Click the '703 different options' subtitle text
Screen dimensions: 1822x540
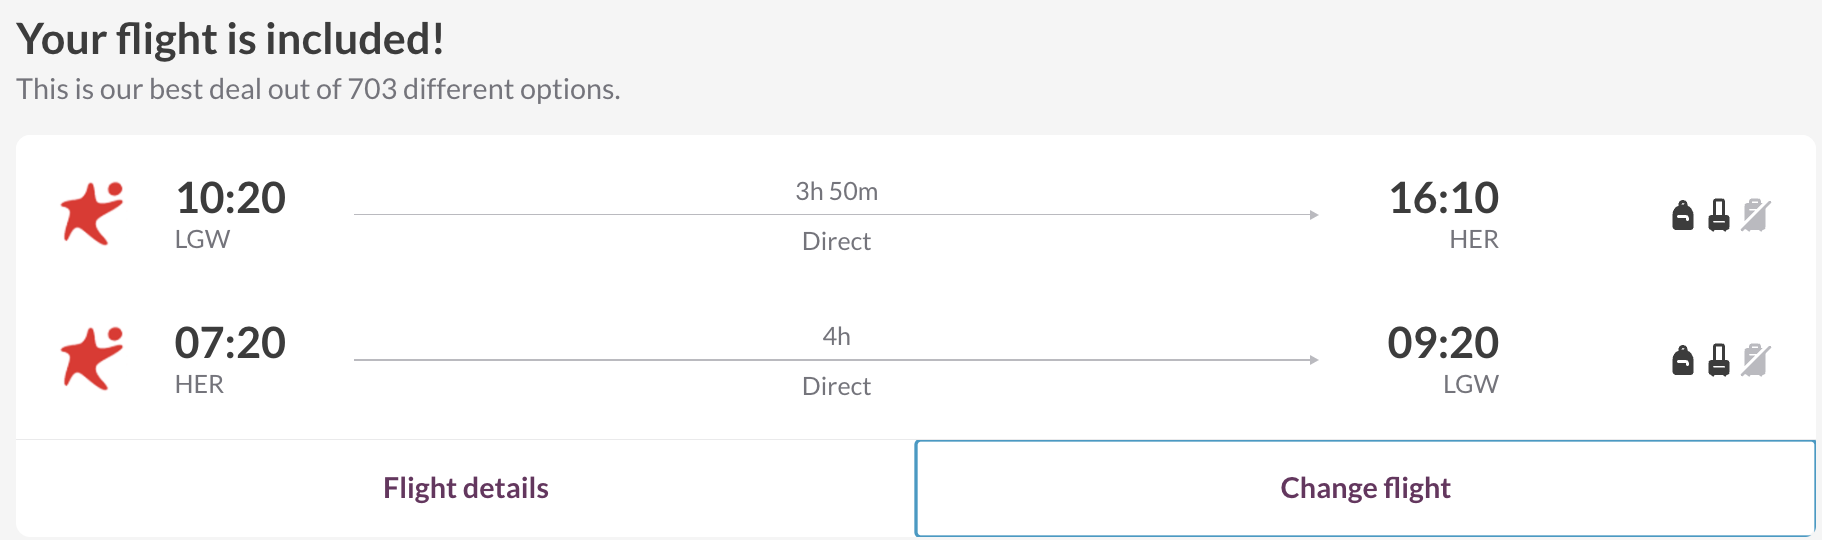pos(484,89)
